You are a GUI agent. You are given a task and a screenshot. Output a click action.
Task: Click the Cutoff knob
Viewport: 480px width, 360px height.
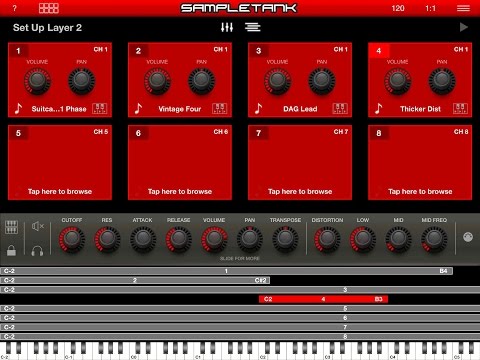tap(72, 239)
